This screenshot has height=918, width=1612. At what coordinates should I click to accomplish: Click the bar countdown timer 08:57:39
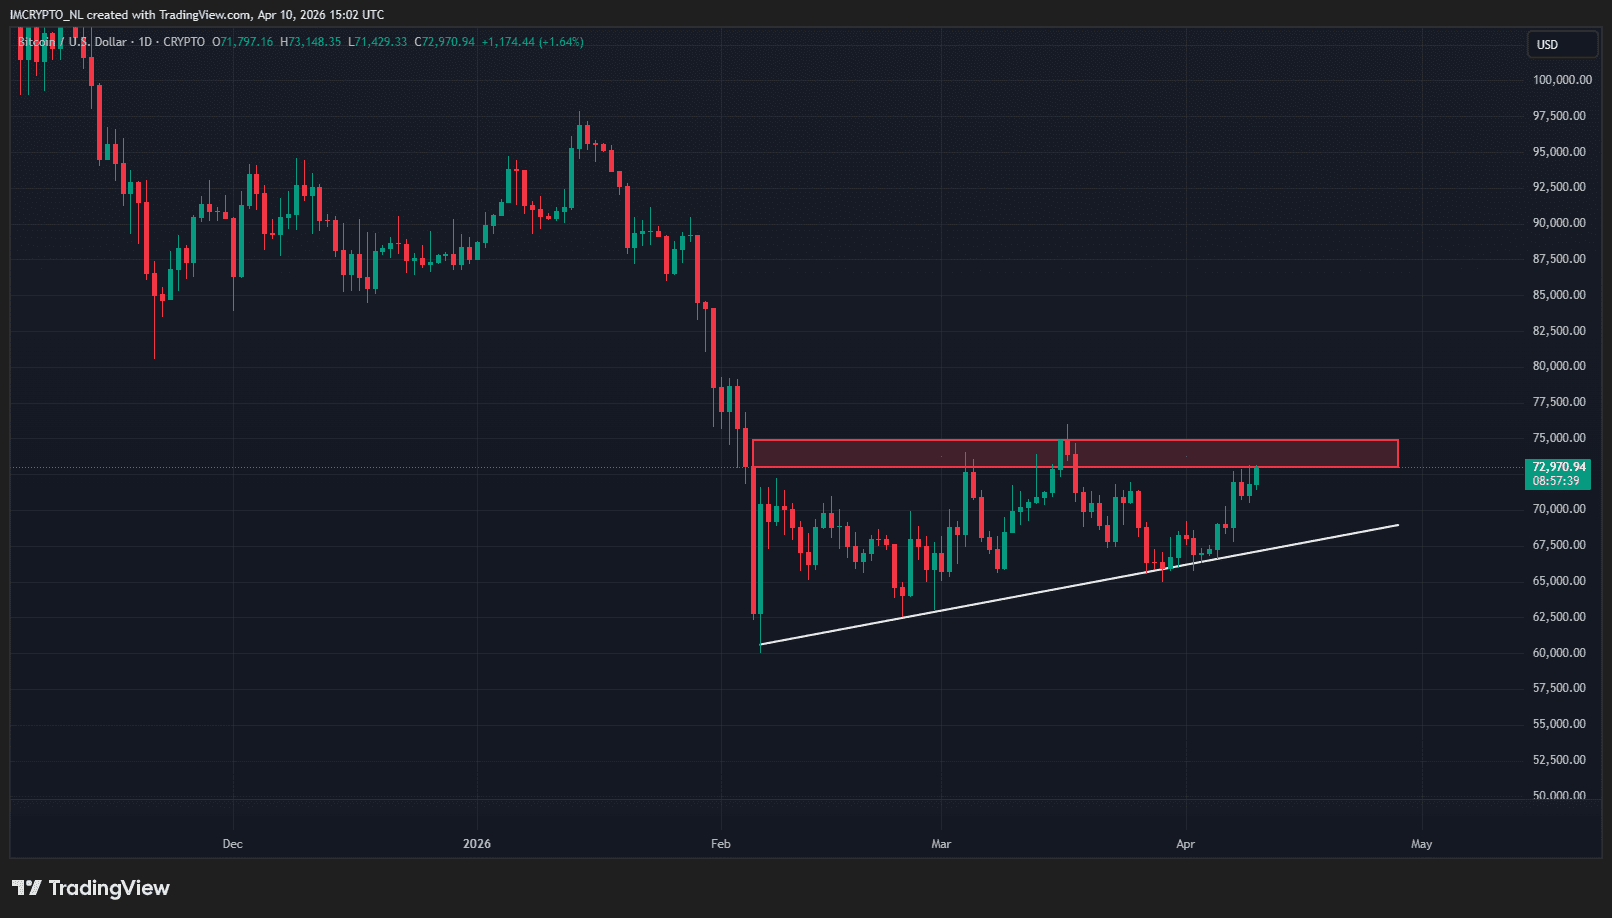(1558, 481)
